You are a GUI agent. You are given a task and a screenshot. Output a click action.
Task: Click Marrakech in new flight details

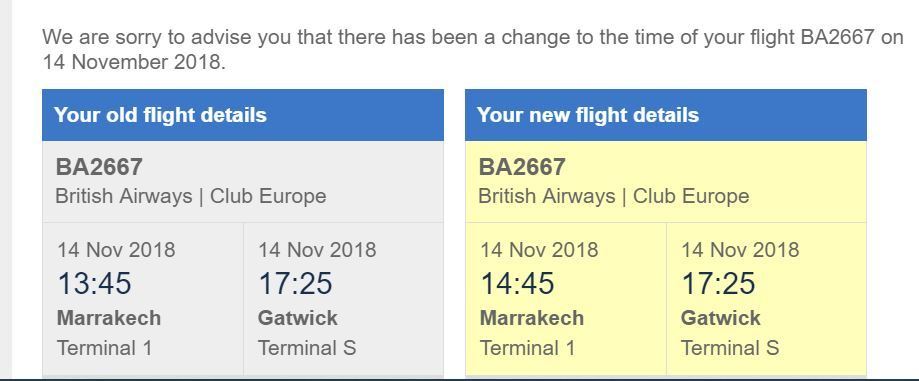pos(532,318)
